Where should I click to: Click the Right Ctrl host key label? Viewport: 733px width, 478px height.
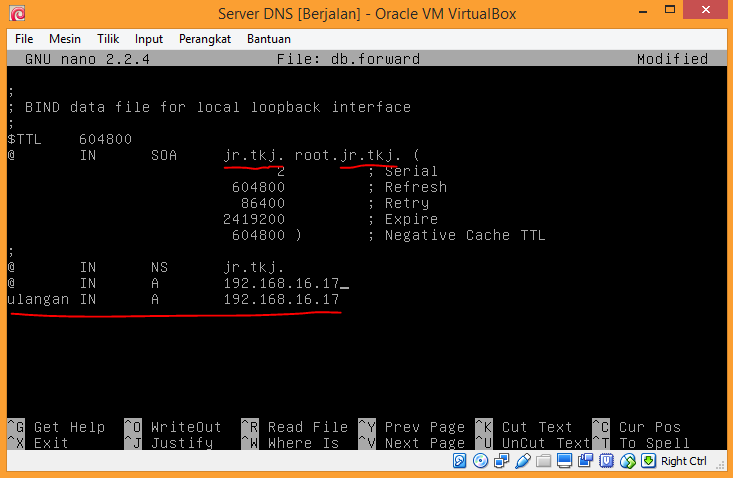pos(683,461)
